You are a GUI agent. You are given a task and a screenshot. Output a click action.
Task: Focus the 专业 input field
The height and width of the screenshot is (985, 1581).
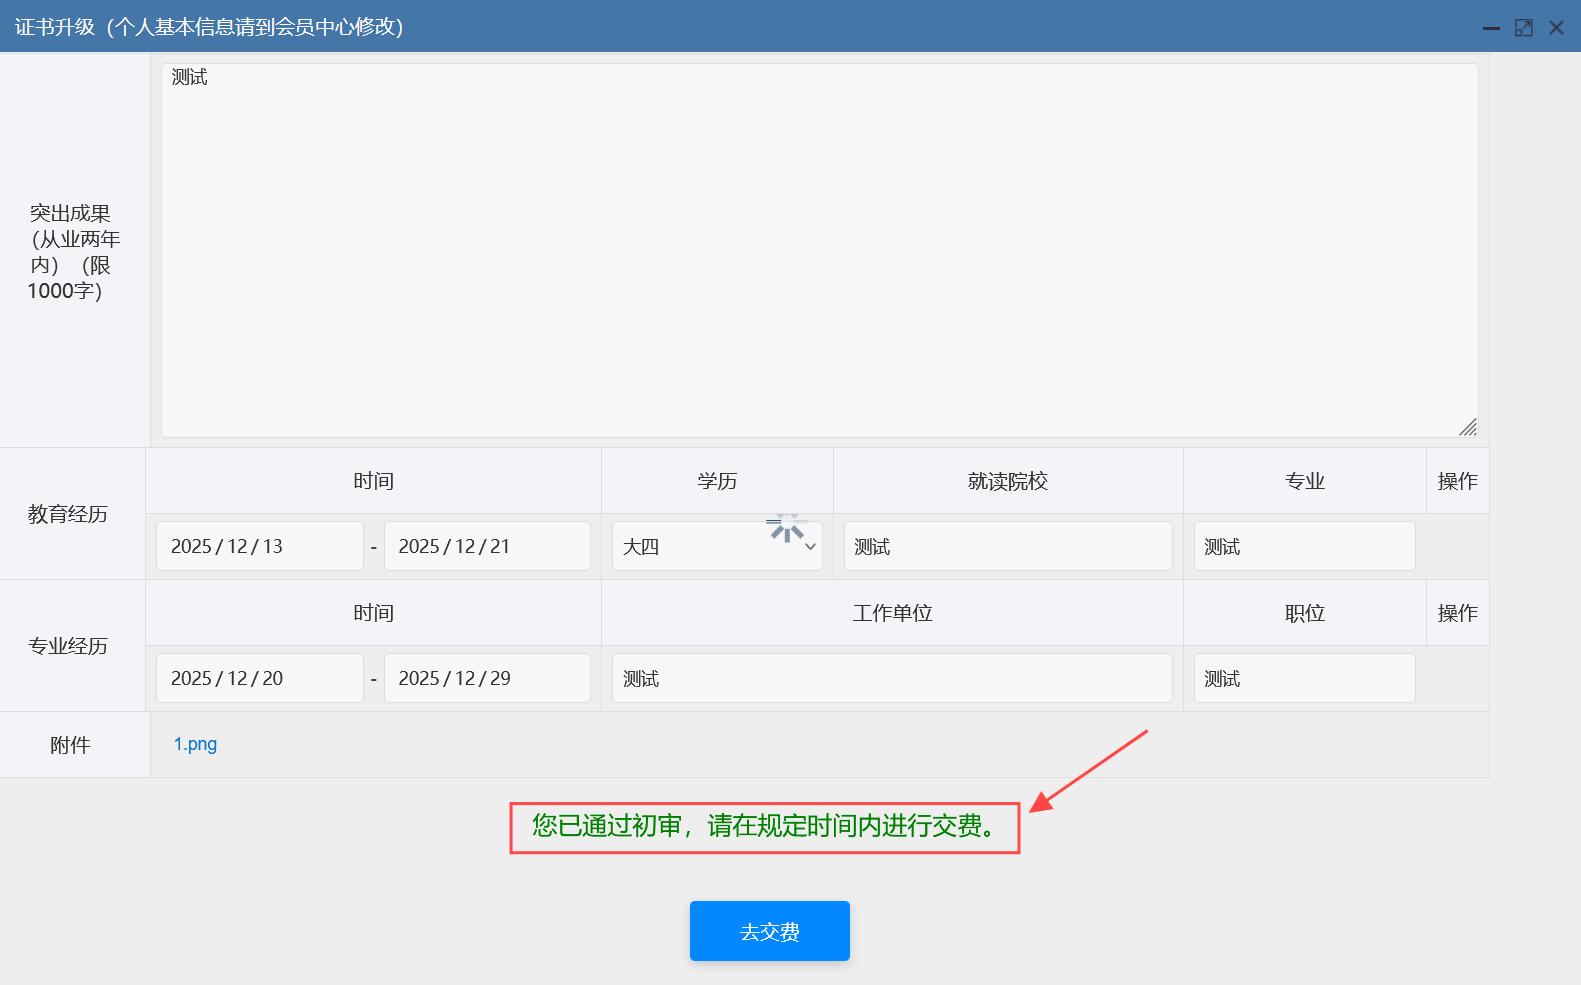pos(1304,546)
